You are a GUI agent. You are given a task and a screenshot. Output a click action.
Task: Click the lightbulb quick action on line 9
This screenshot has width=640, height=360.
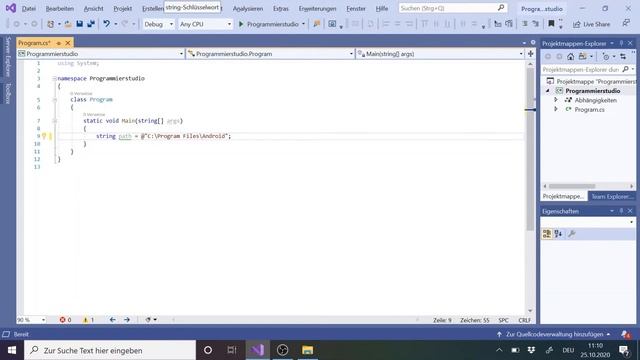44,136
